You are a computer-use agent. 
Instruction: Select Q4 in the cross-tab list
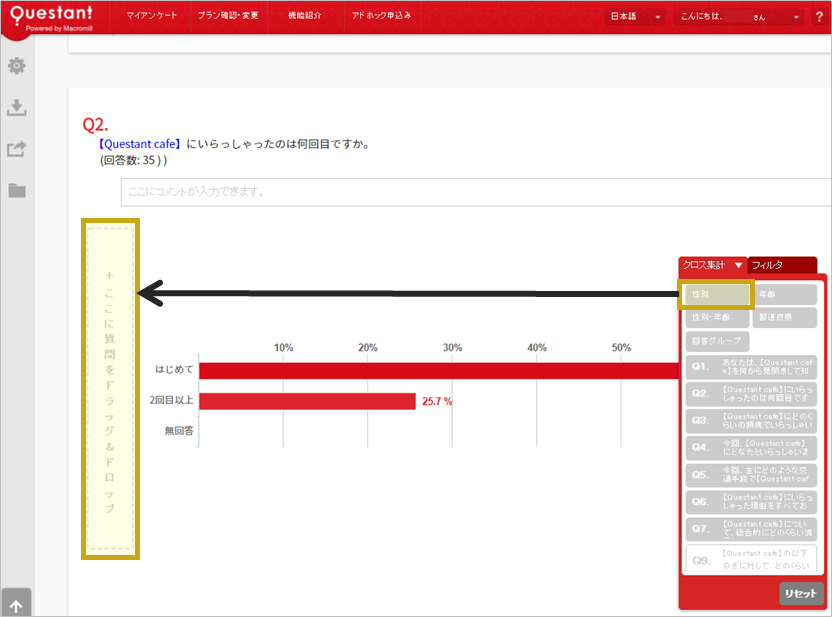point(751,448)
